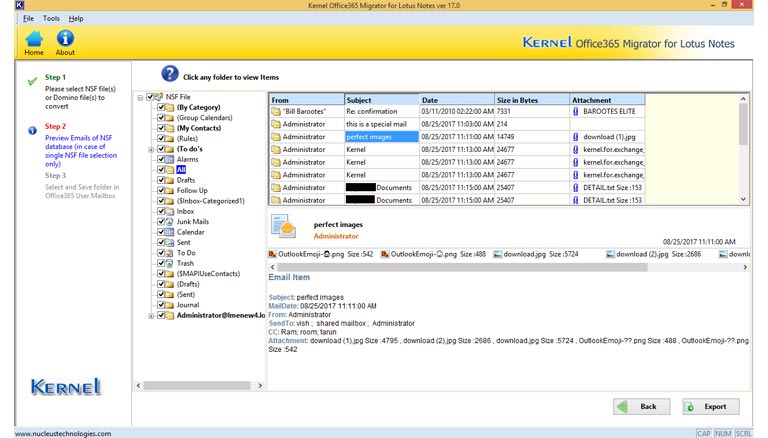
Task: Open the About info icon
Action: (65, 39)
